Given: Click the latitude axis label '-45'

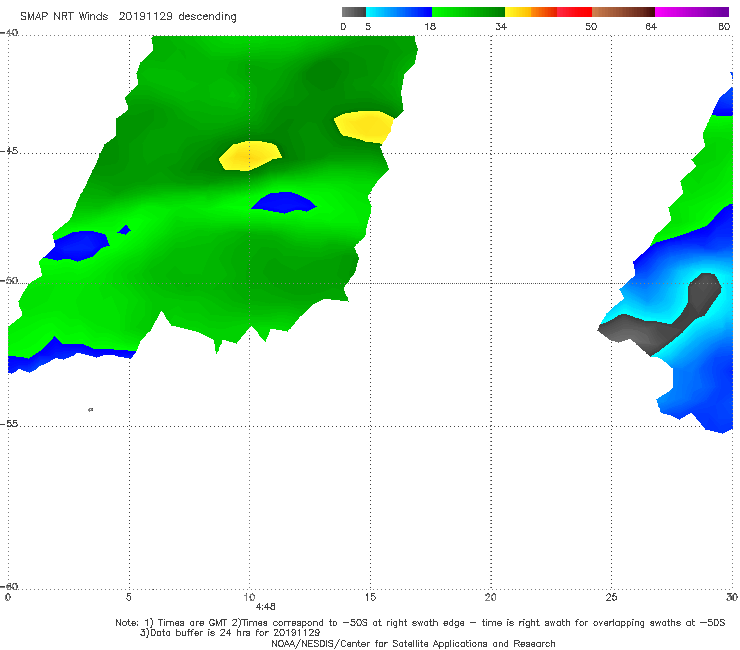Looking at the screenshot, I should [x=9, y=151].
